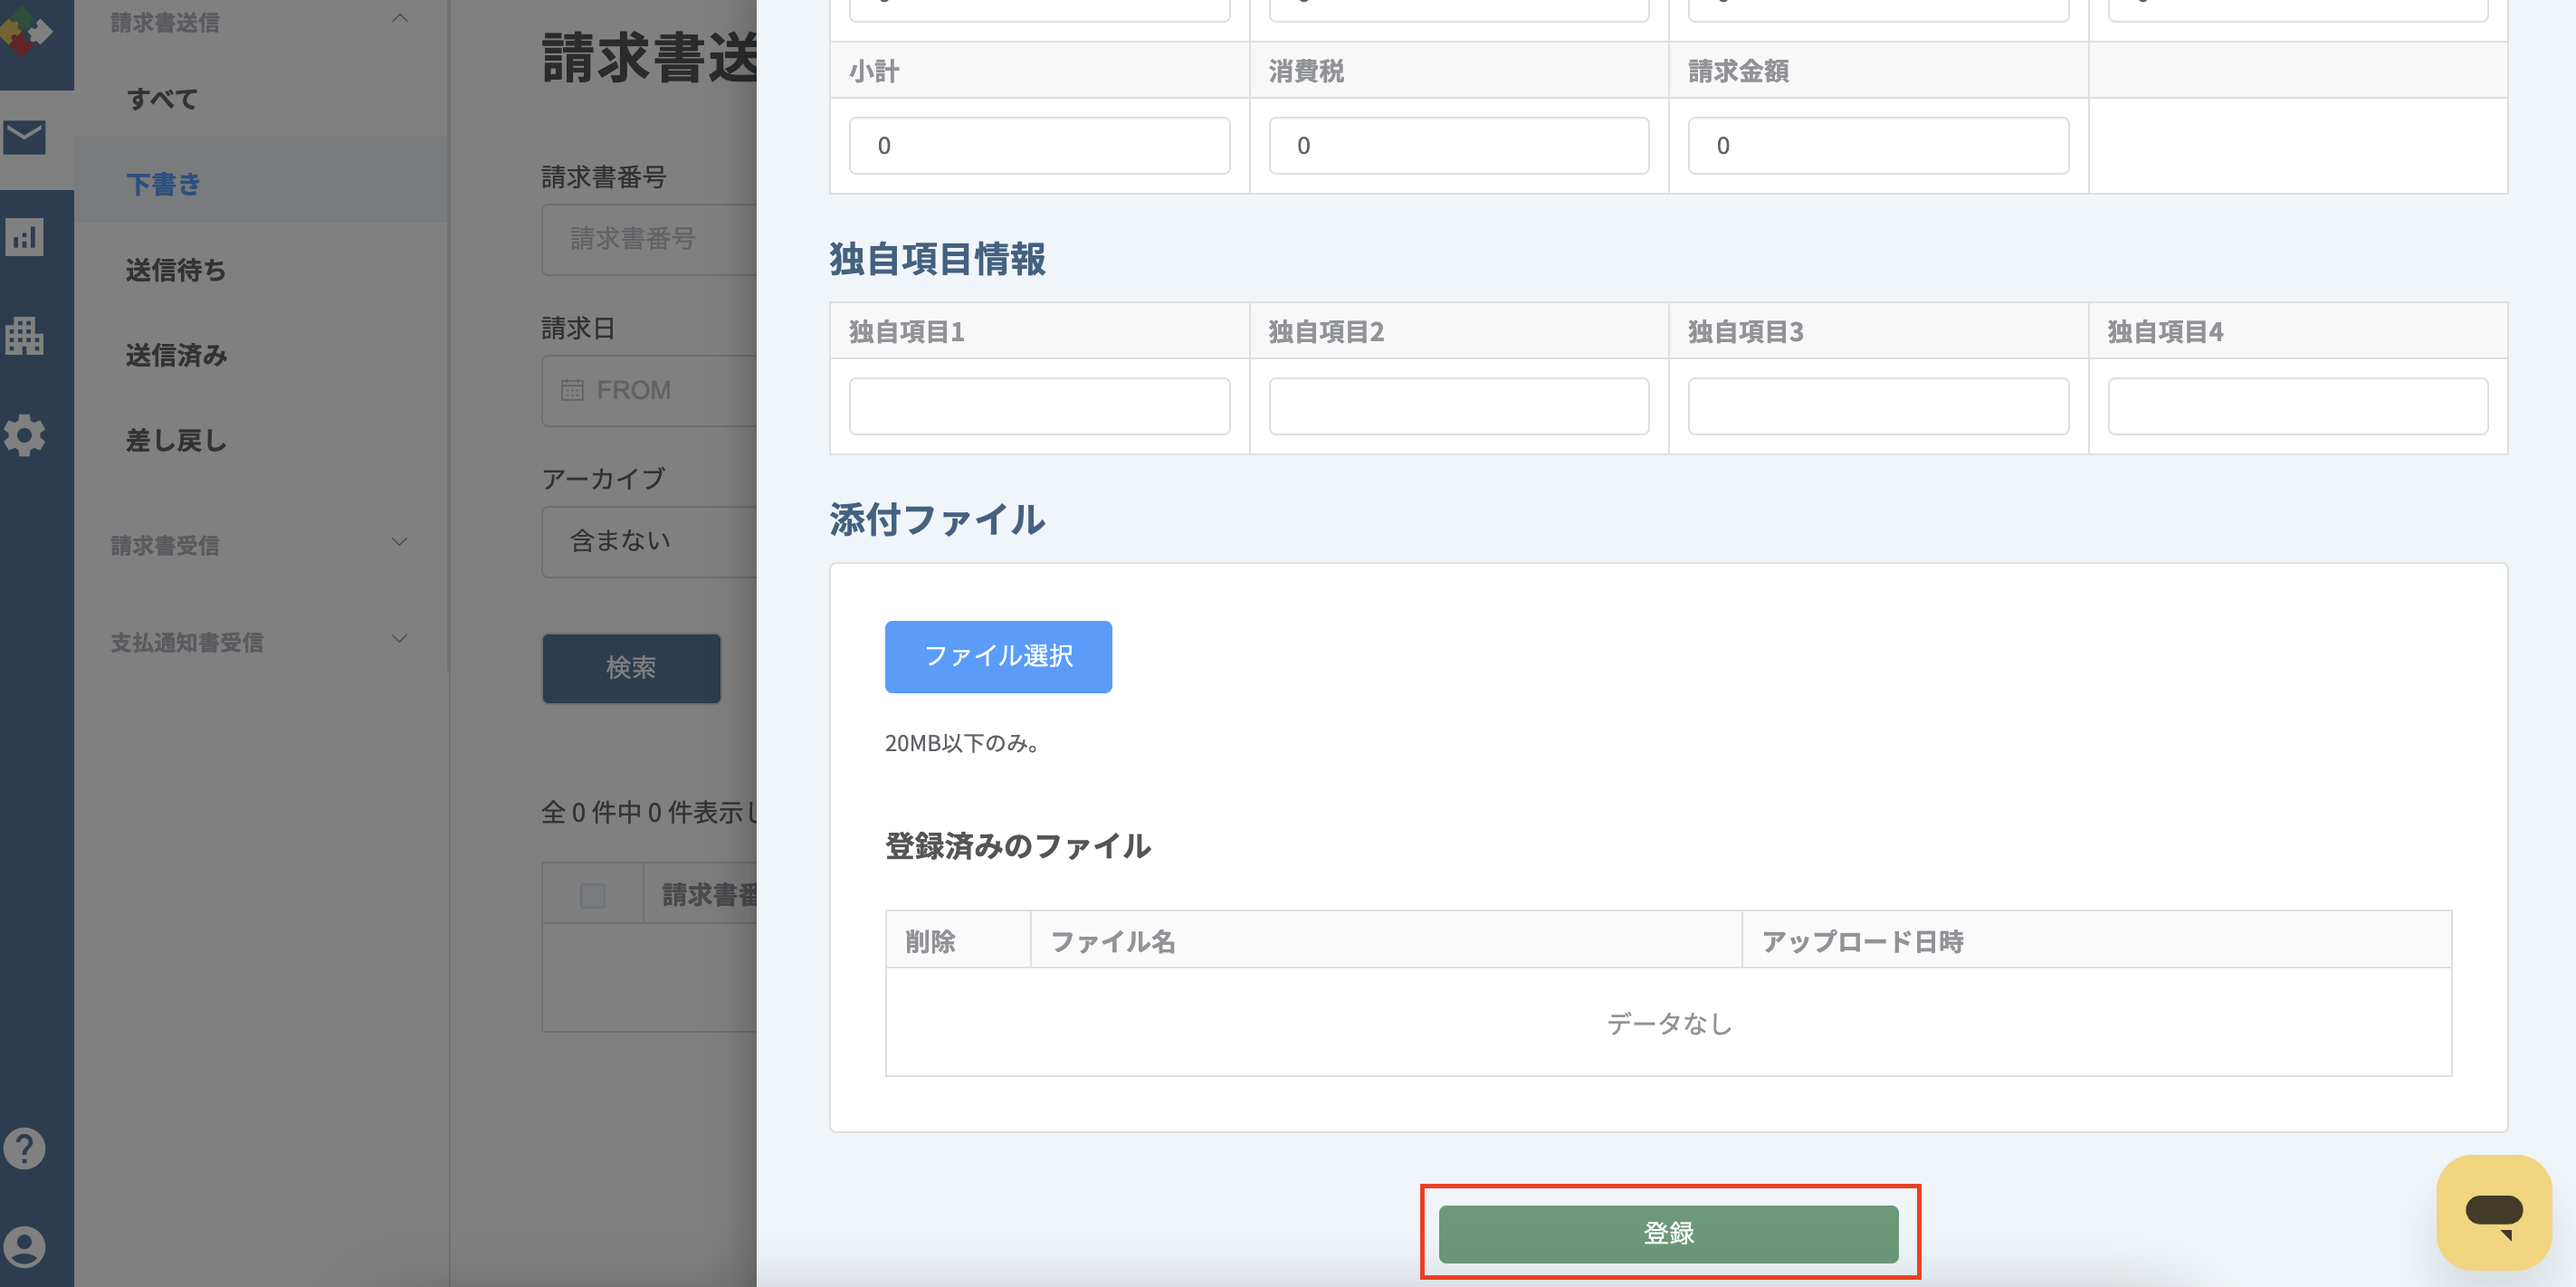Open the user account icon

(x=24, y=1247)
